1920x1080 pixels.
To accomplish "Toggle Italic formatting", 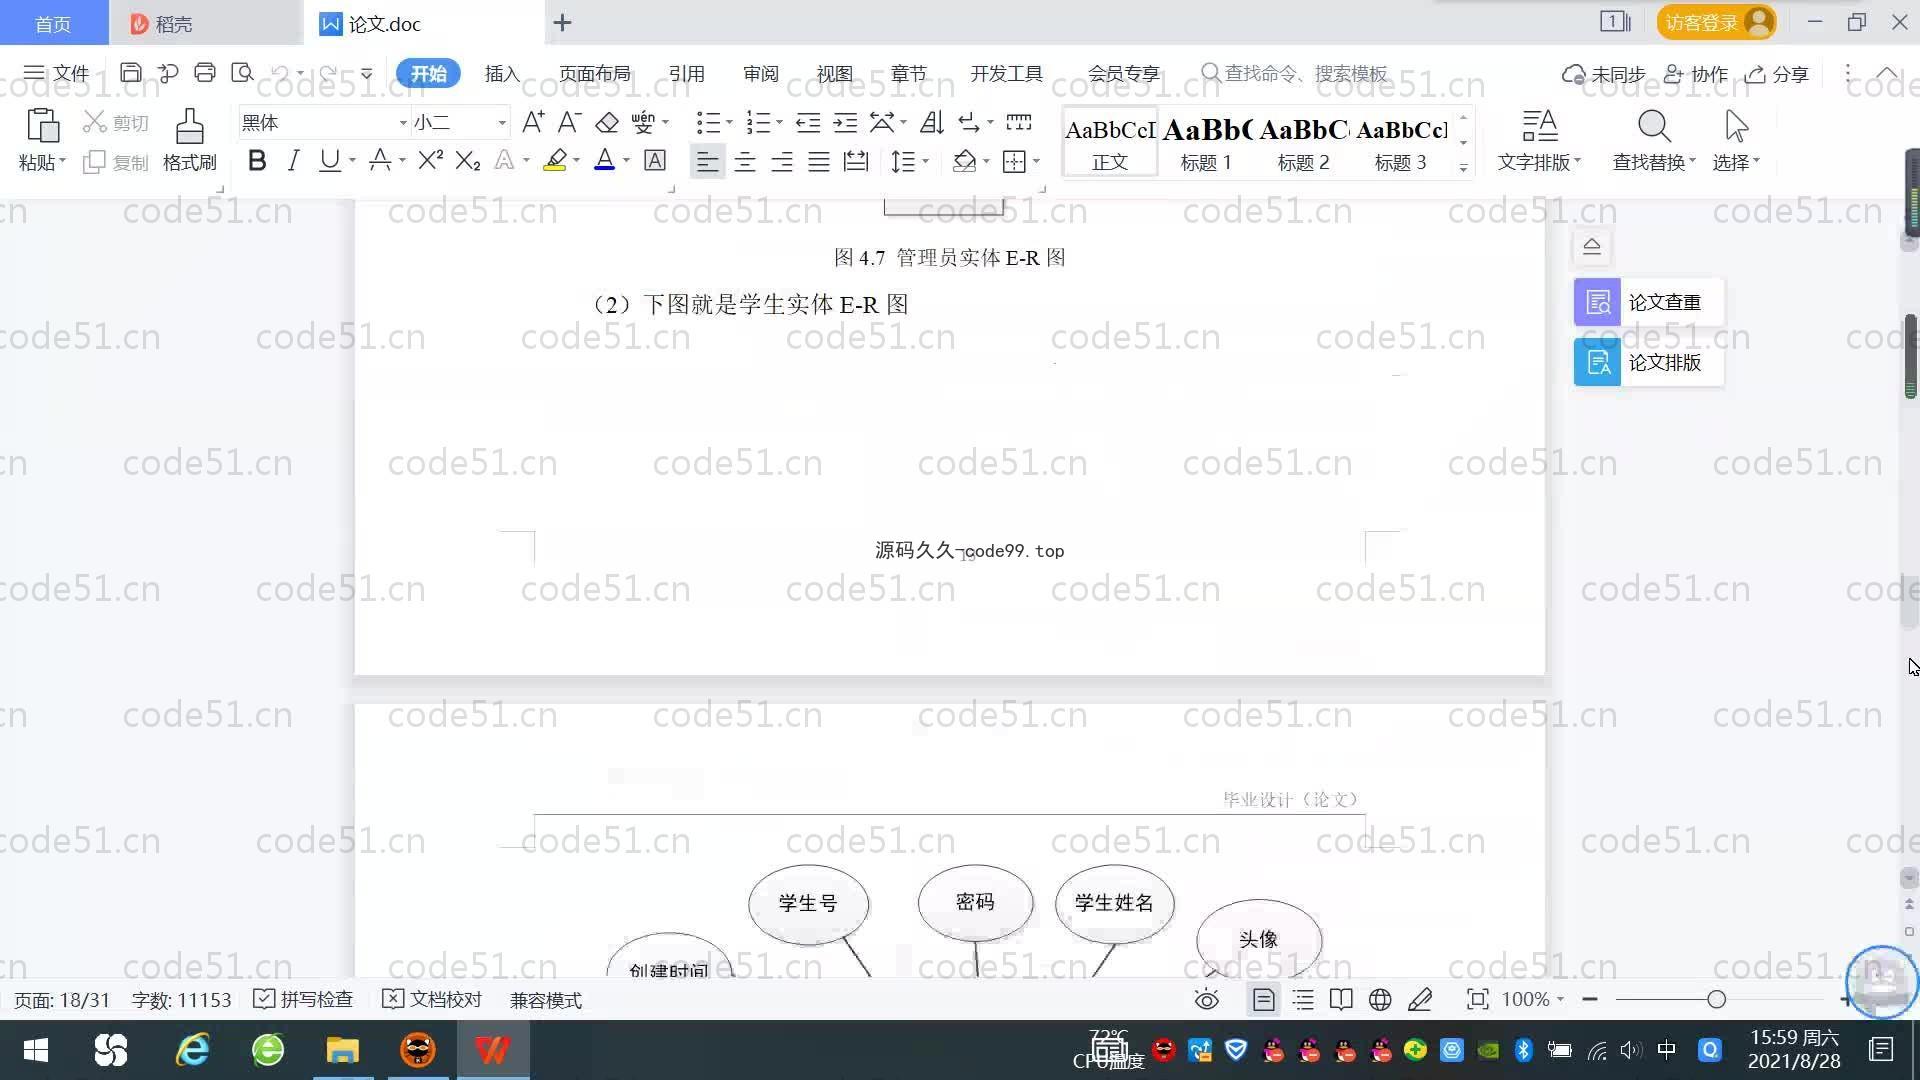I will (293, 160).
